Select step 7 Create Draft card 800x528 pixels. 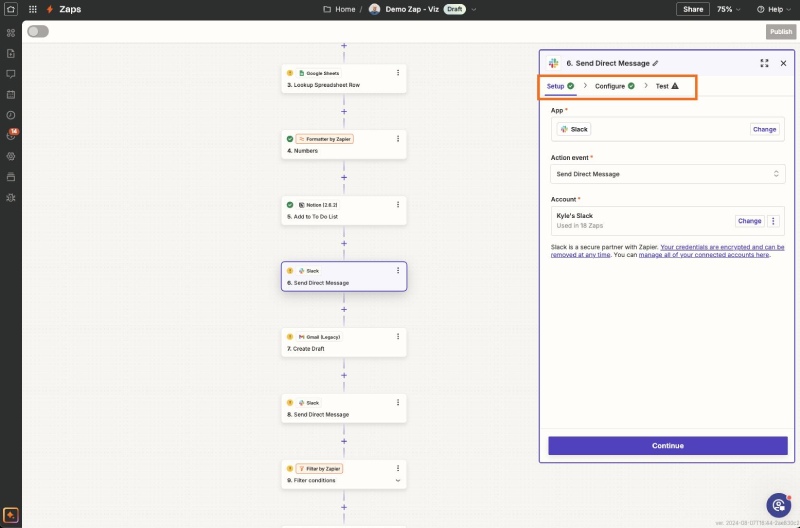[344, 342]
